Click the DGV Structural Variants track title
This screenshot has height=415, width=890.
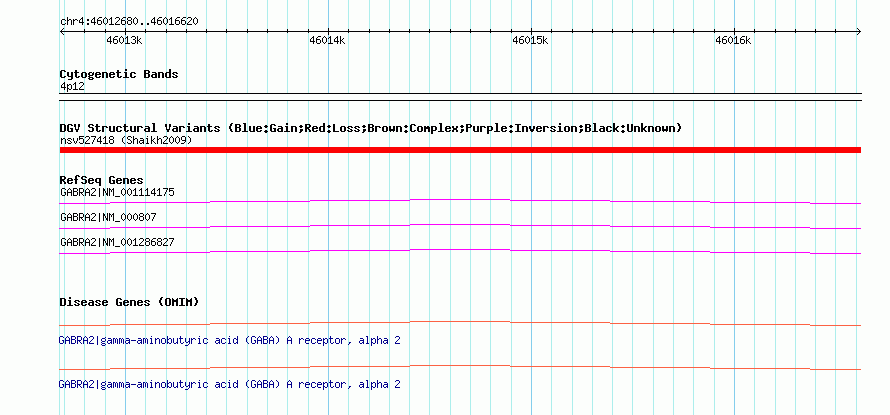pos(371,128)
